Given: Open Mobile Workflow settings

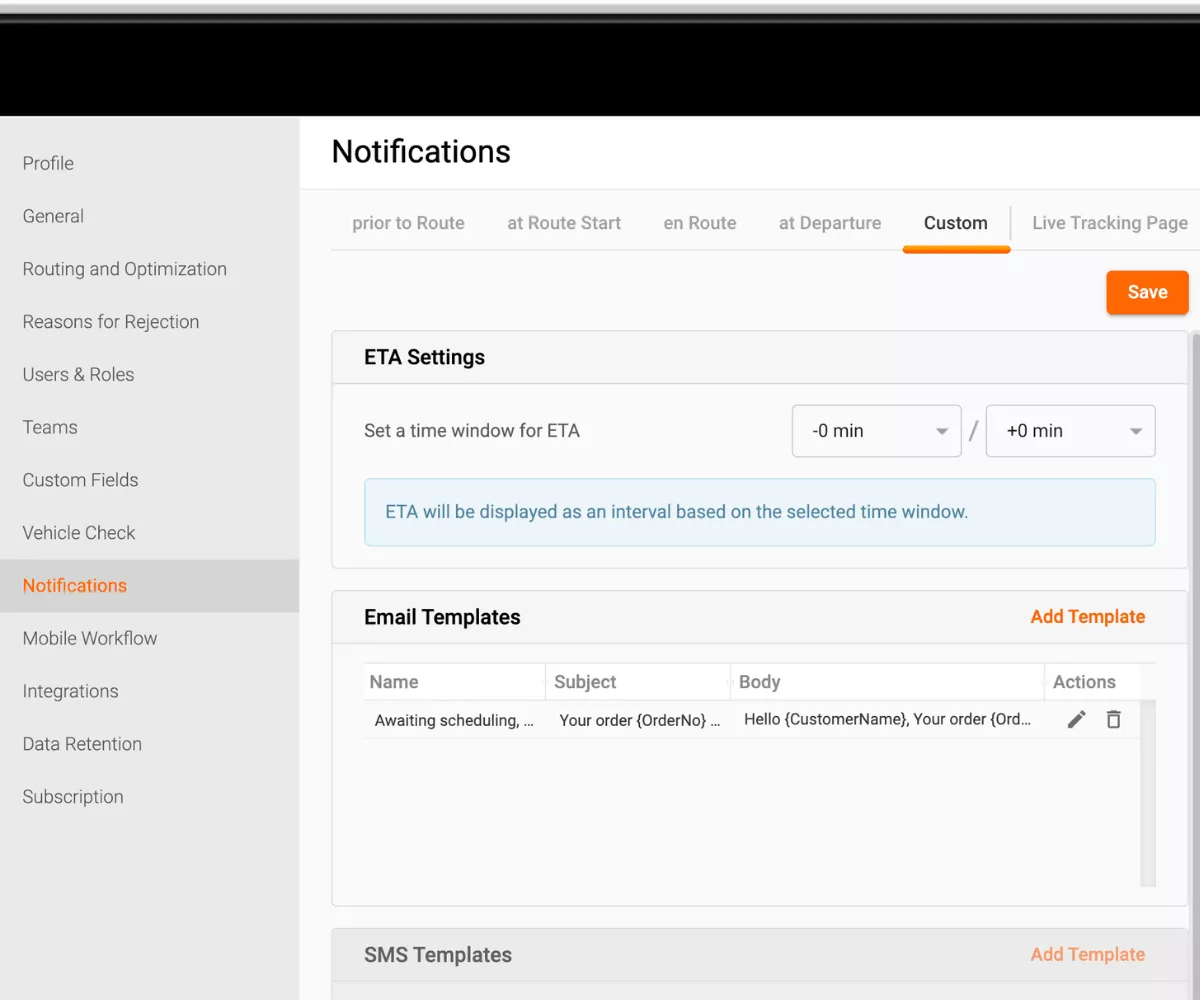Looking at the screenshot, I should pos(149,638).
